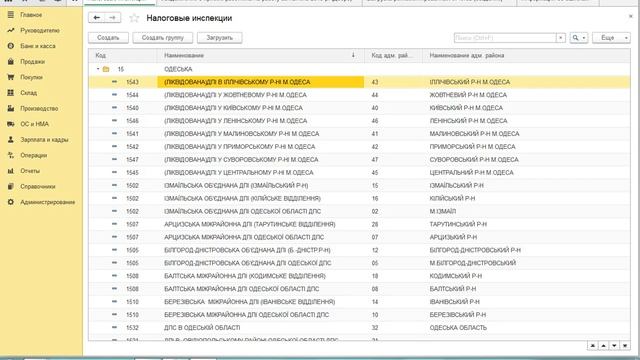Click М.ІЗМАЇЛ district cell
This screenshot has height=360, width=640.
coord(442,211)
